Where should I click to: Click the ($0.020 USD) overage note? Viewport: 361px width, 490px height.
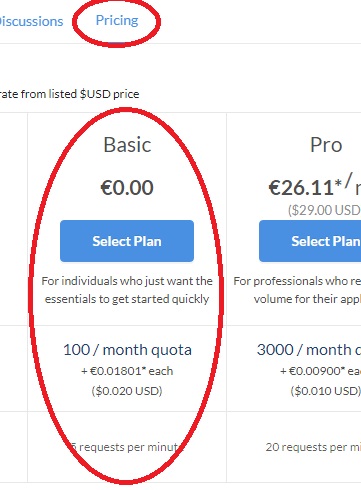click(127, 391)
